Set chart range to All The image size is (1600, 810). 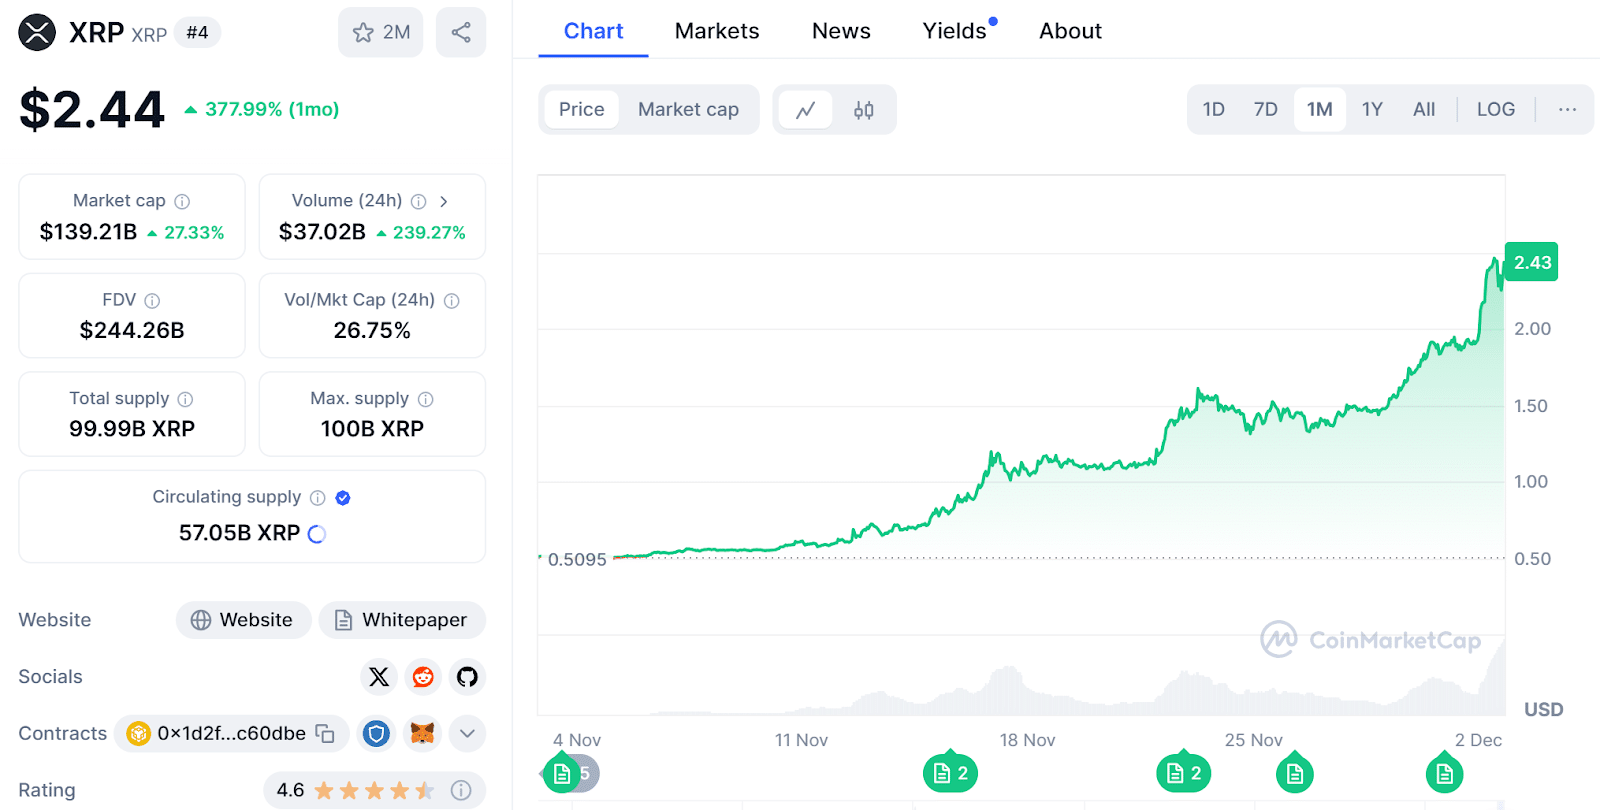click(x=1424, y=110)
